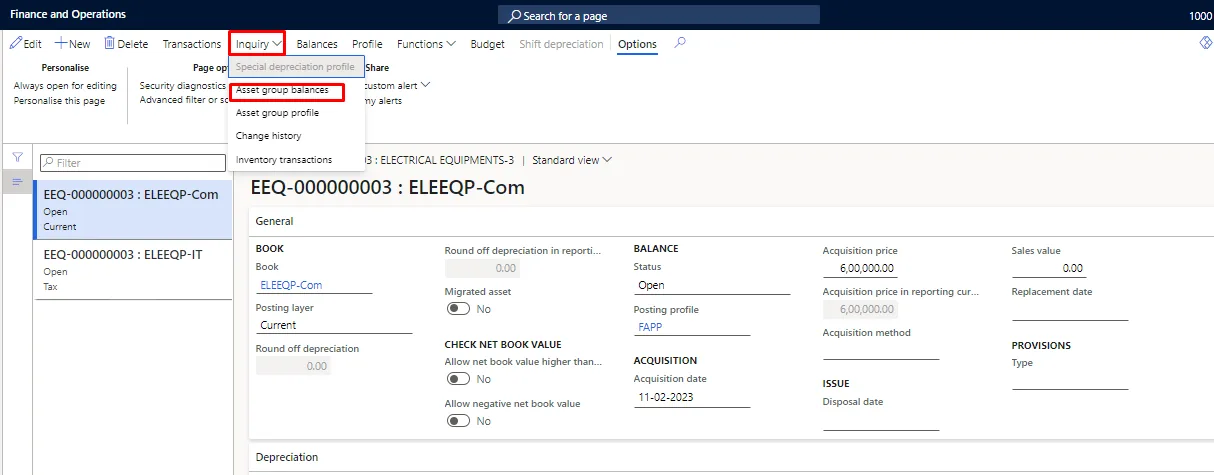Click Special depreciation profile menu entry
This screenshot has height=475, width=1214.
(x=296, y=67)
